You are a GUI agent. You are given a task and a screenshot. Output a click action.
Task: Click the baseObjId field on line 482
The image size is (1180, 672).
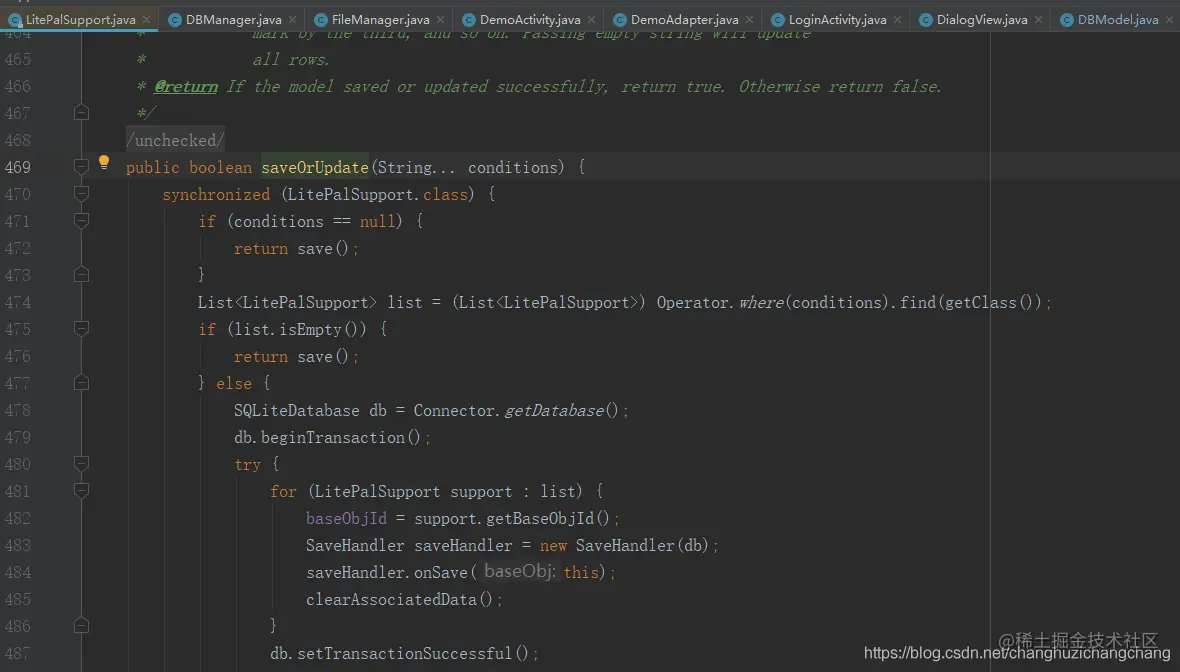346,518
